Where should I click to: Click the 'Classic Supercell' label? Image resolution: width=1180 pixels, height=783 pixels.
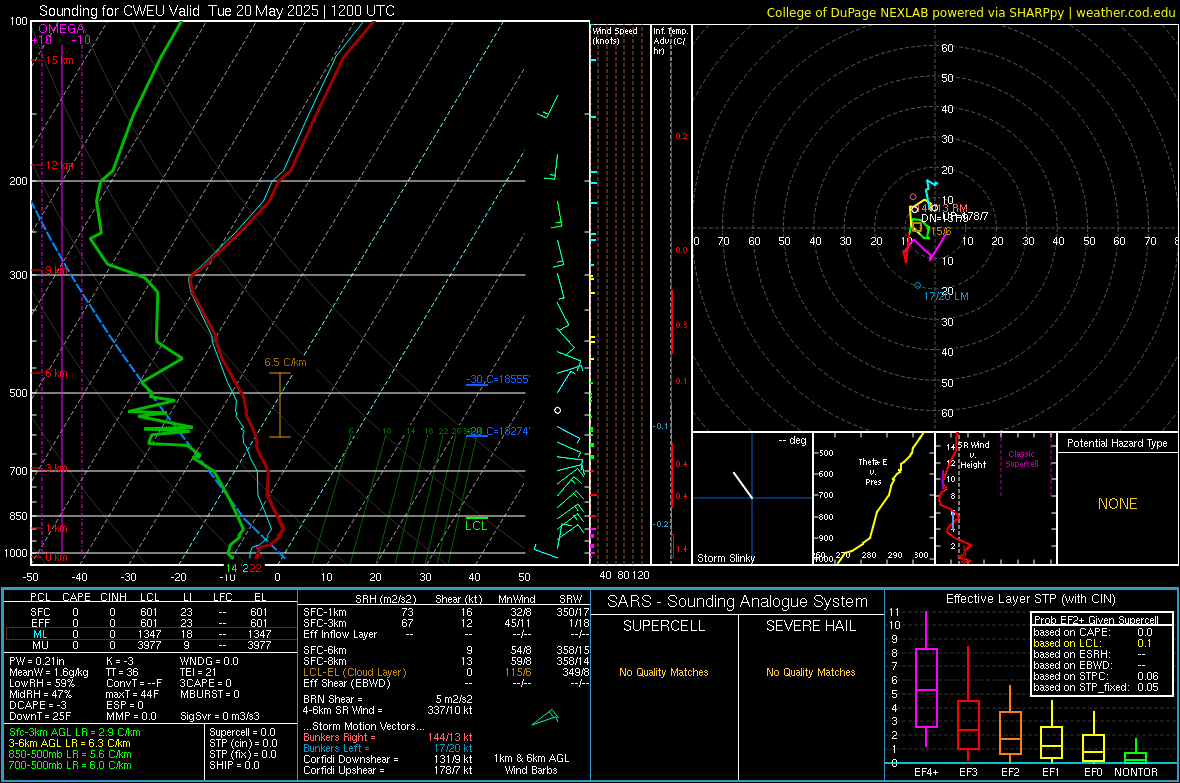point(1022,459)
